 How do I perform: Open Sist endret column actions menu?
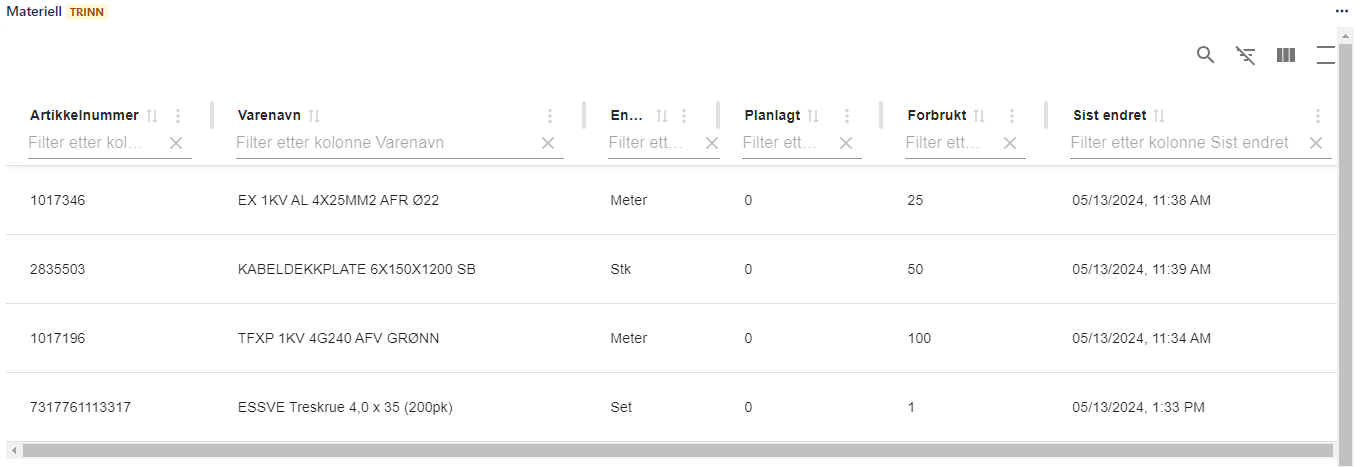[1317, 116]
